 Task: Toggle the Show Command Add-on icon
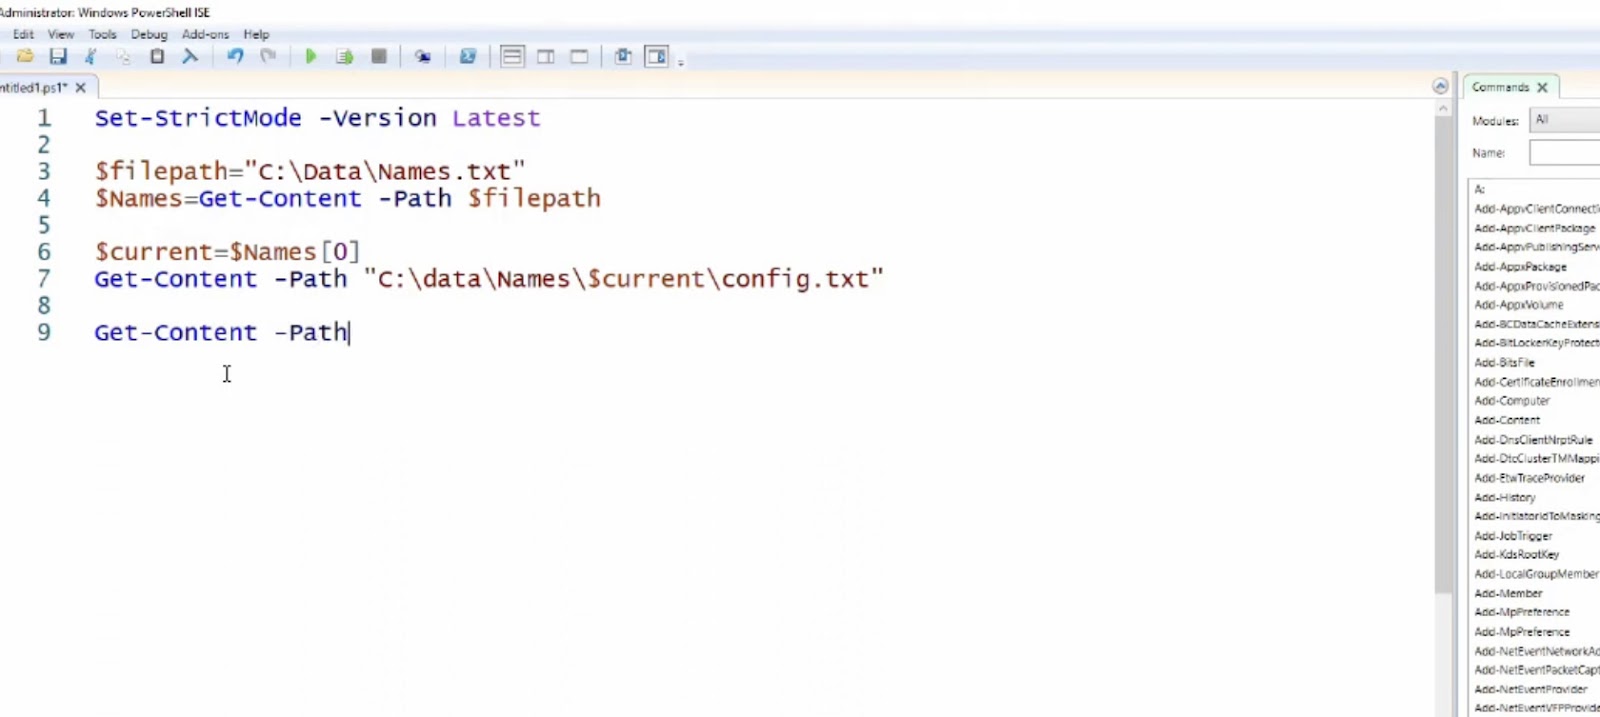[x=657, y=56]
